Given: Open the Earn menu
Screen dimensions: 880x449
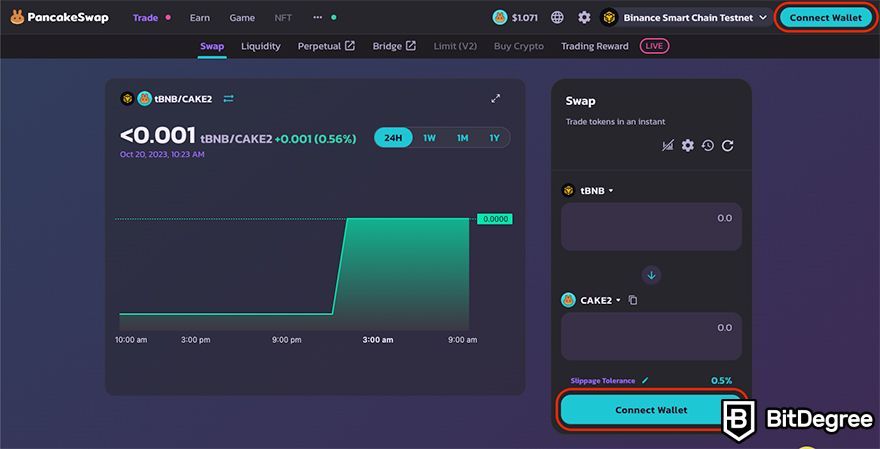Looking at the screenshot, I should tap(200, 17).
